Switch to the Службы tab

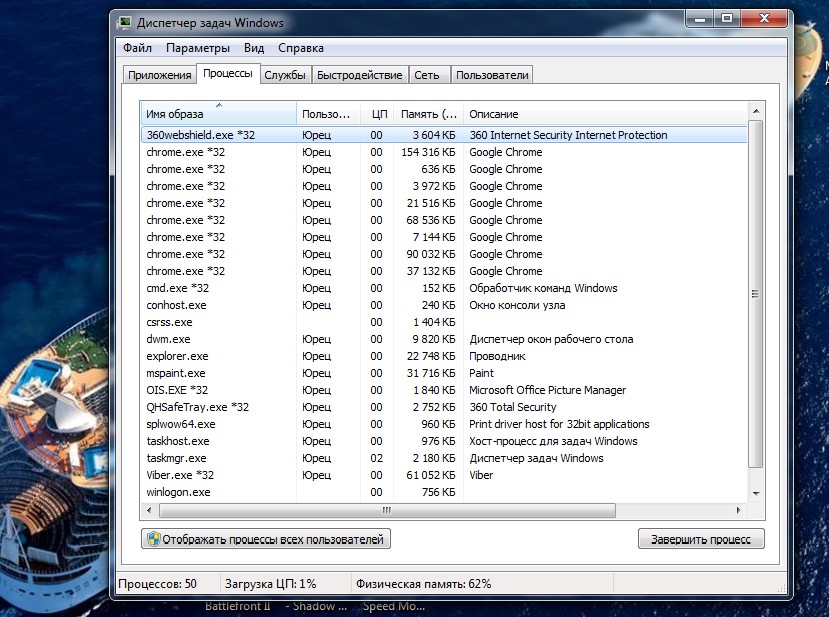click(286, 75)
